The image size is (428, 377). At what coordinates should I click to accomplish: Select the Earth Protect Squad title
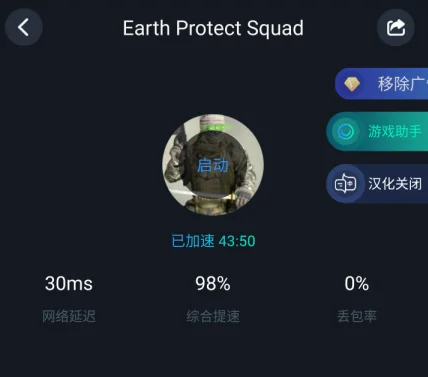[213, 28]
